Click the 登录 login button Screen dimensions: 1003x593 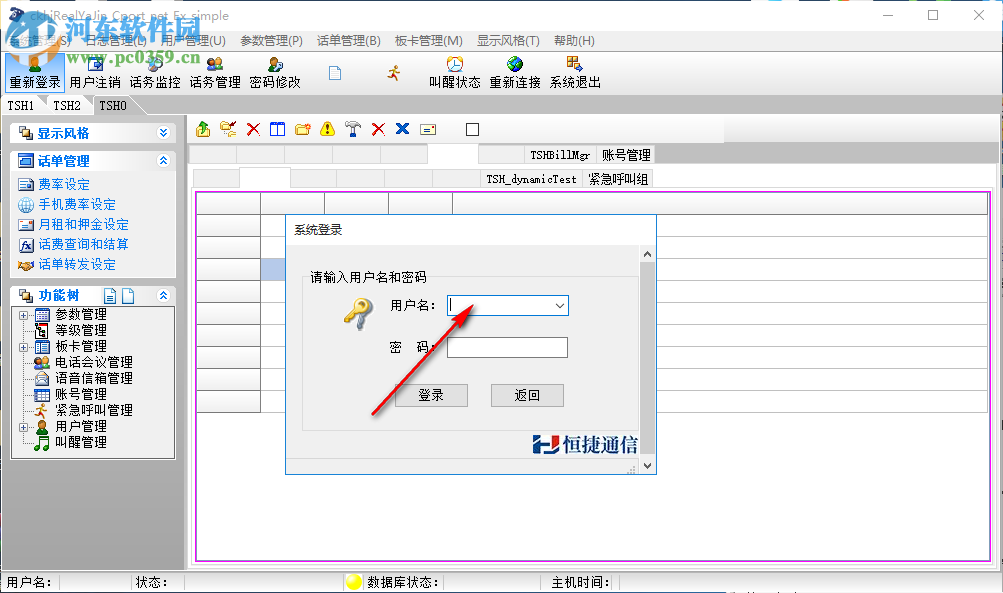[x=431, y=395]
